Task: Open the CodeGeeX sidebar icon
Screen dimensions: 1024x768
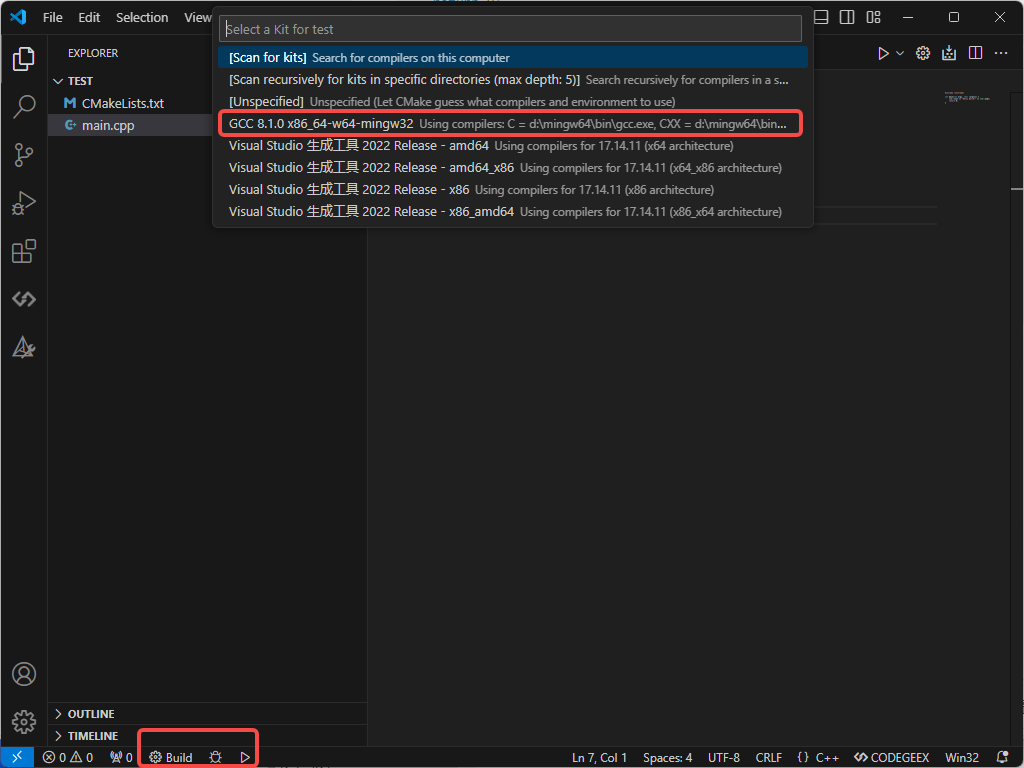Action: coord(24,299)
